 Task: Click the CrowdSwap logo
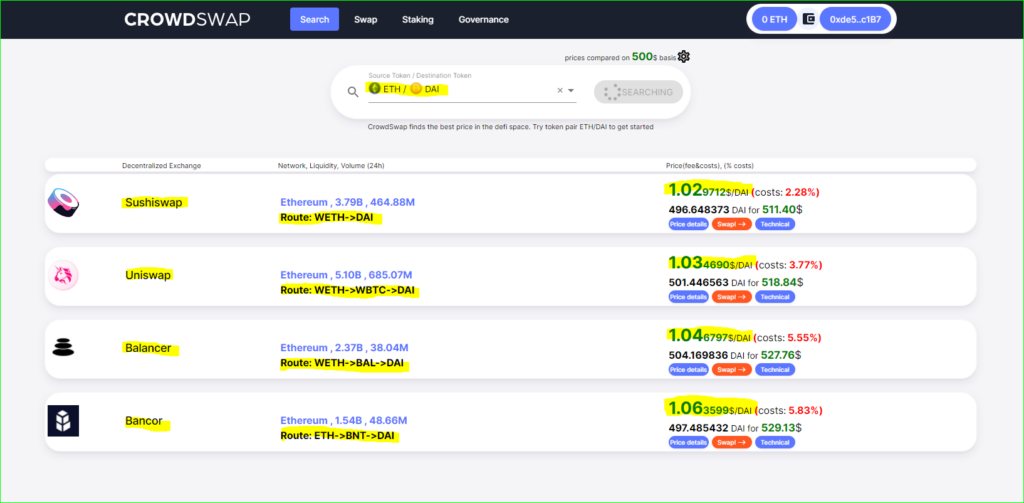187,19
